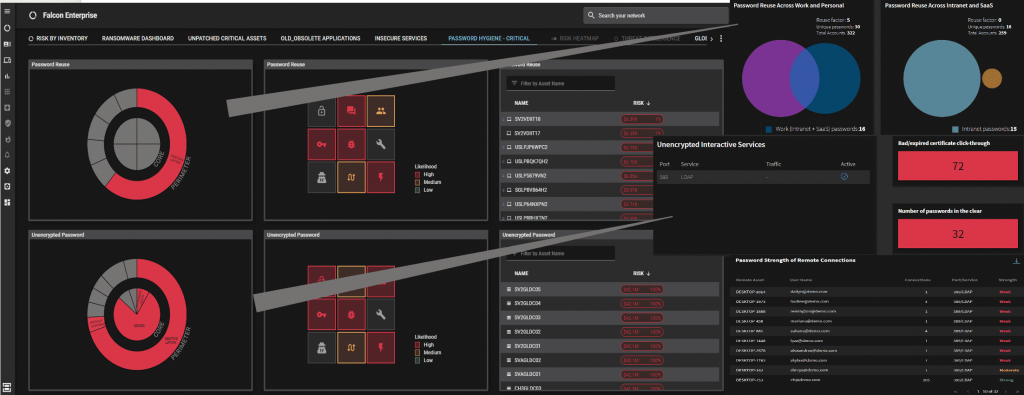The width and height of the screenshot is (1024, 395).
Task: Click the red 72 bad certificate tile
Action: coord(958,166)
